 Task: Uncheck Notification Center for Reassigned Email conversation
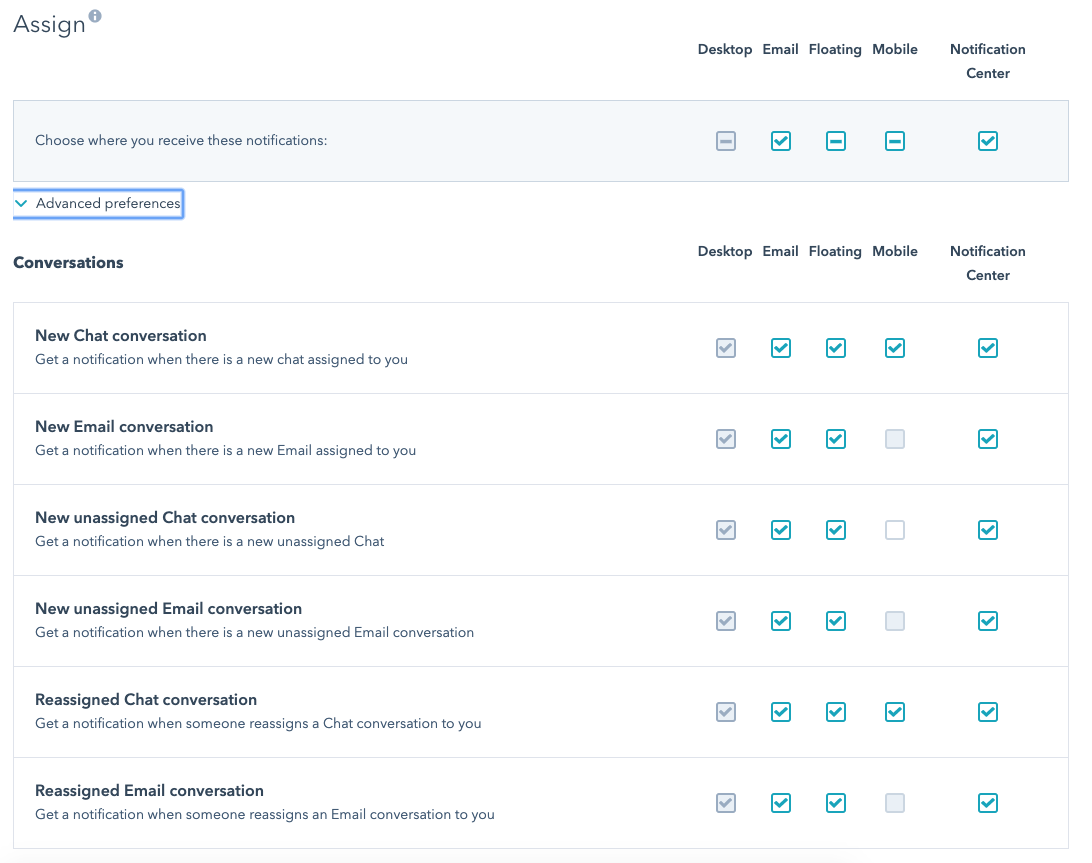pyautogui.click(x=988, y=803)
